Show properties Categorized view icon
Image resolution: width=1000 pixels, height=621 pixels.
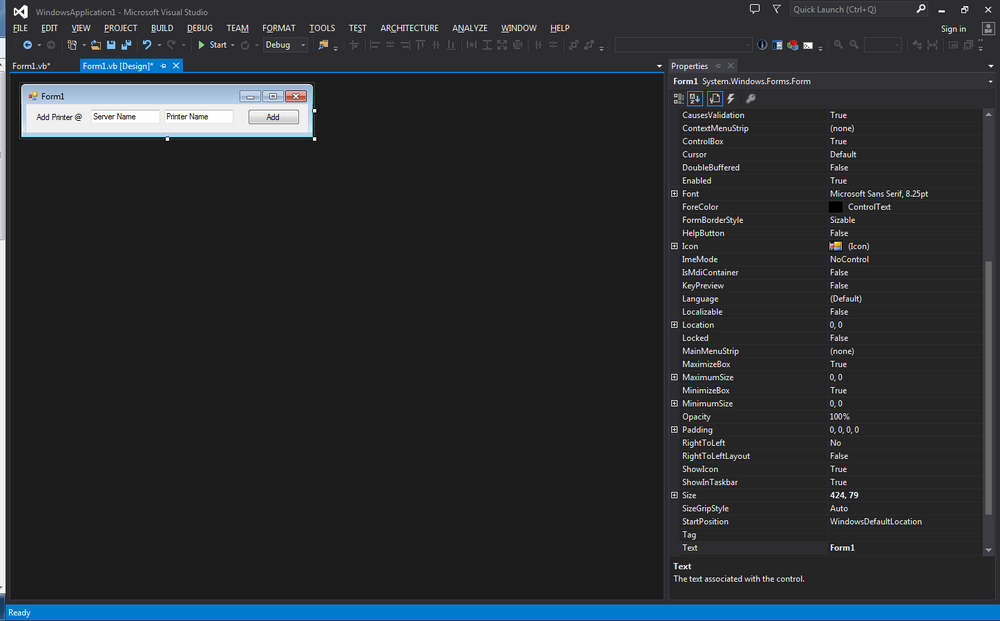[x=679, y=98]
